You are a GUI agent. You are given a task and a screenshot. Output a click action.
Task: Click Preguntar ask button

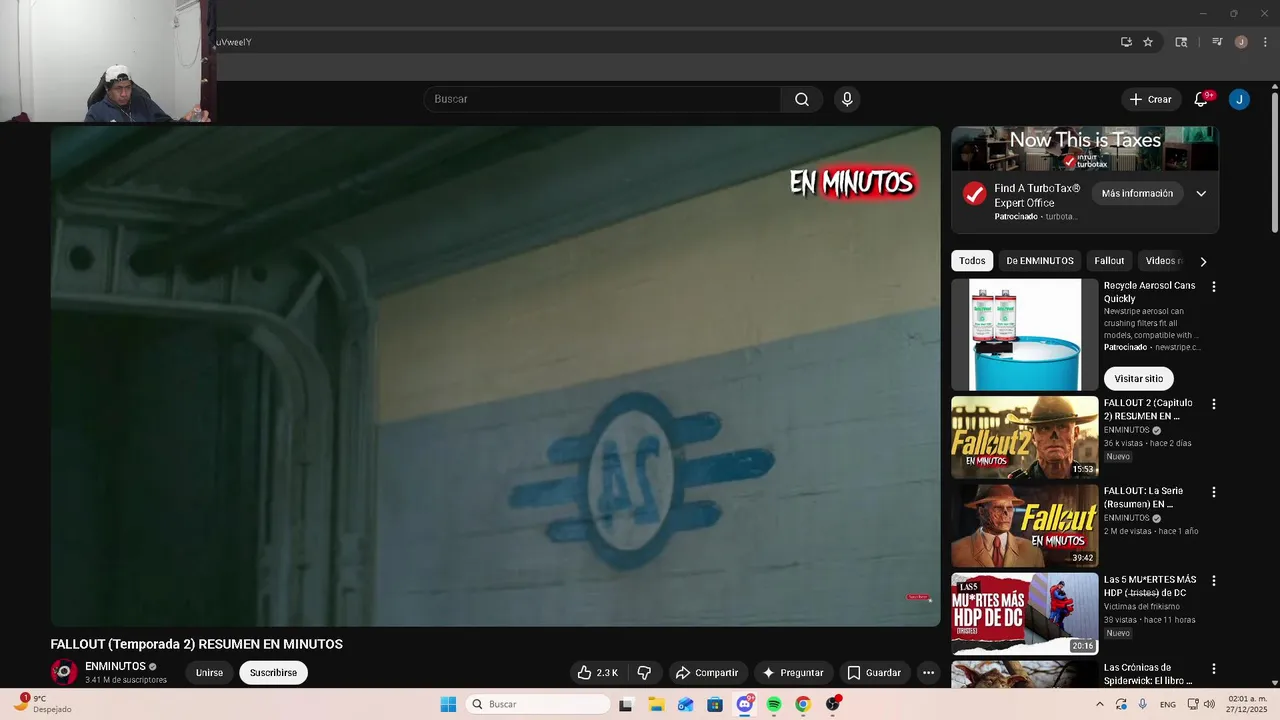[x=793, y=673]
